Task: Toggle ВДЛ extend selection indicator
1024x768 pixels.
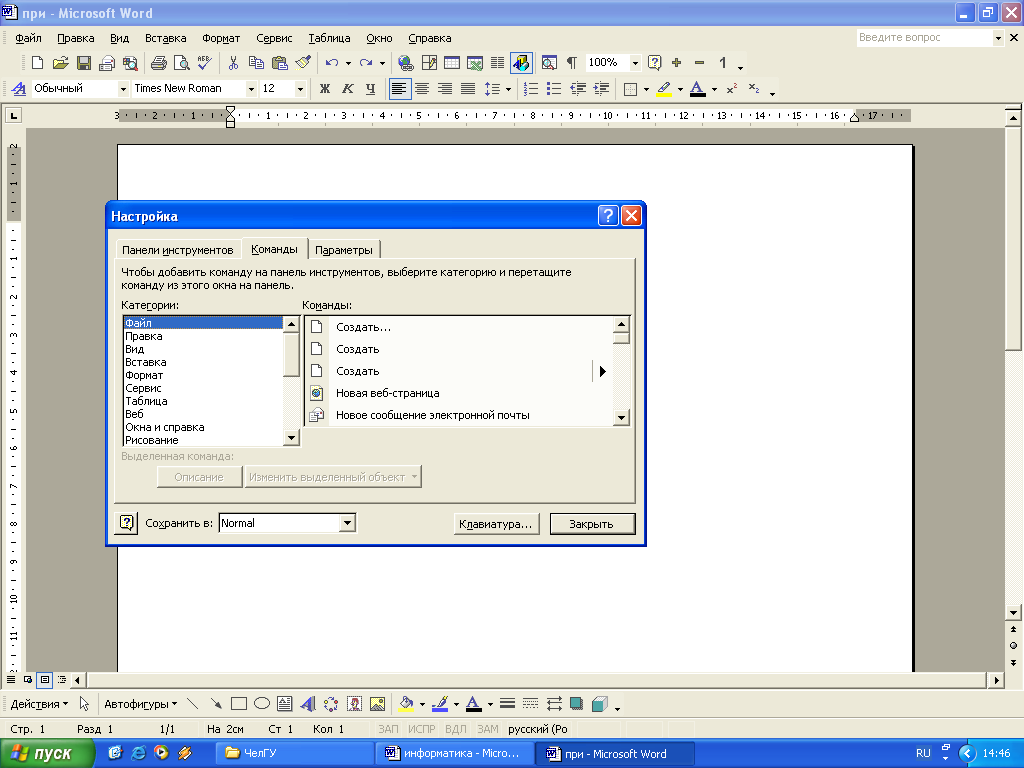Action: 456,729
